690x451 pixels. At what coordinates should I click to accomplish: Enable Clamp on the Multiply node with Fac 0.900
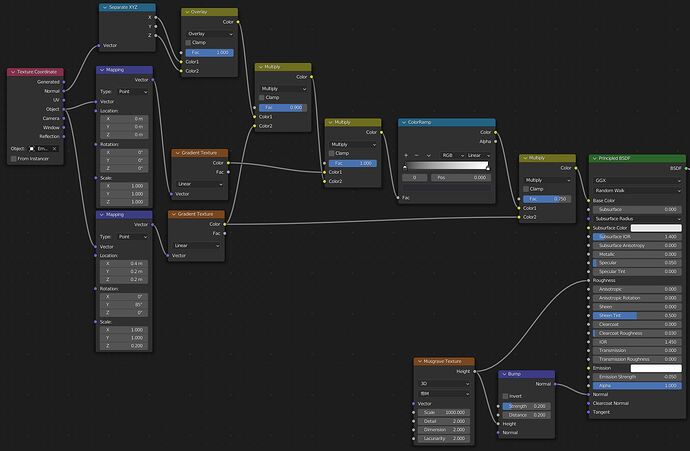(x=262, y=98)
